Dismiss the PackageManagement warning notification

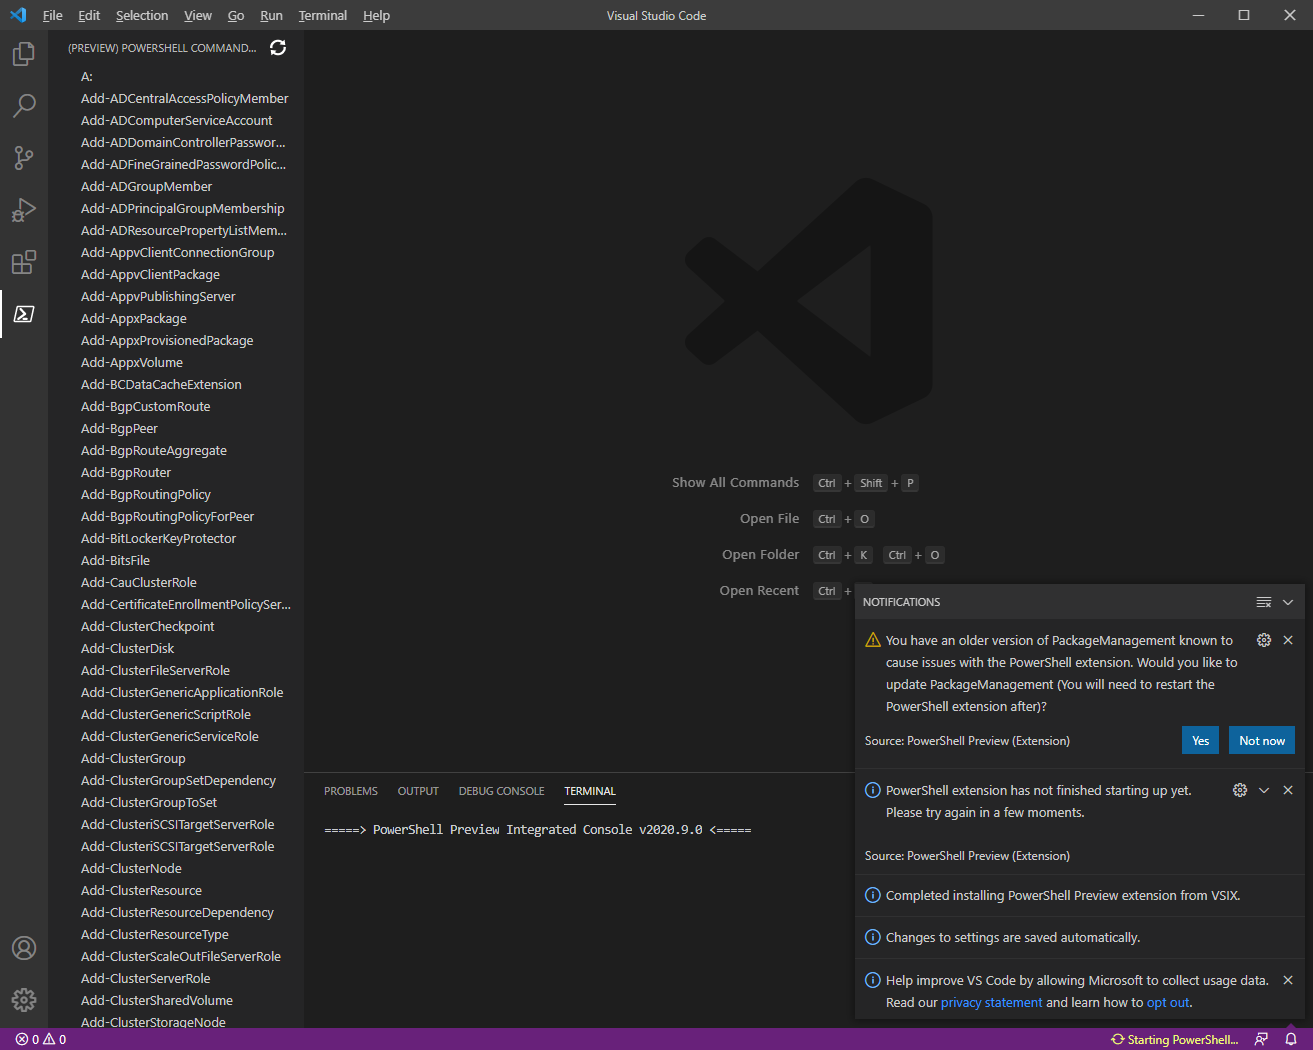click(x=1288, y=640)
